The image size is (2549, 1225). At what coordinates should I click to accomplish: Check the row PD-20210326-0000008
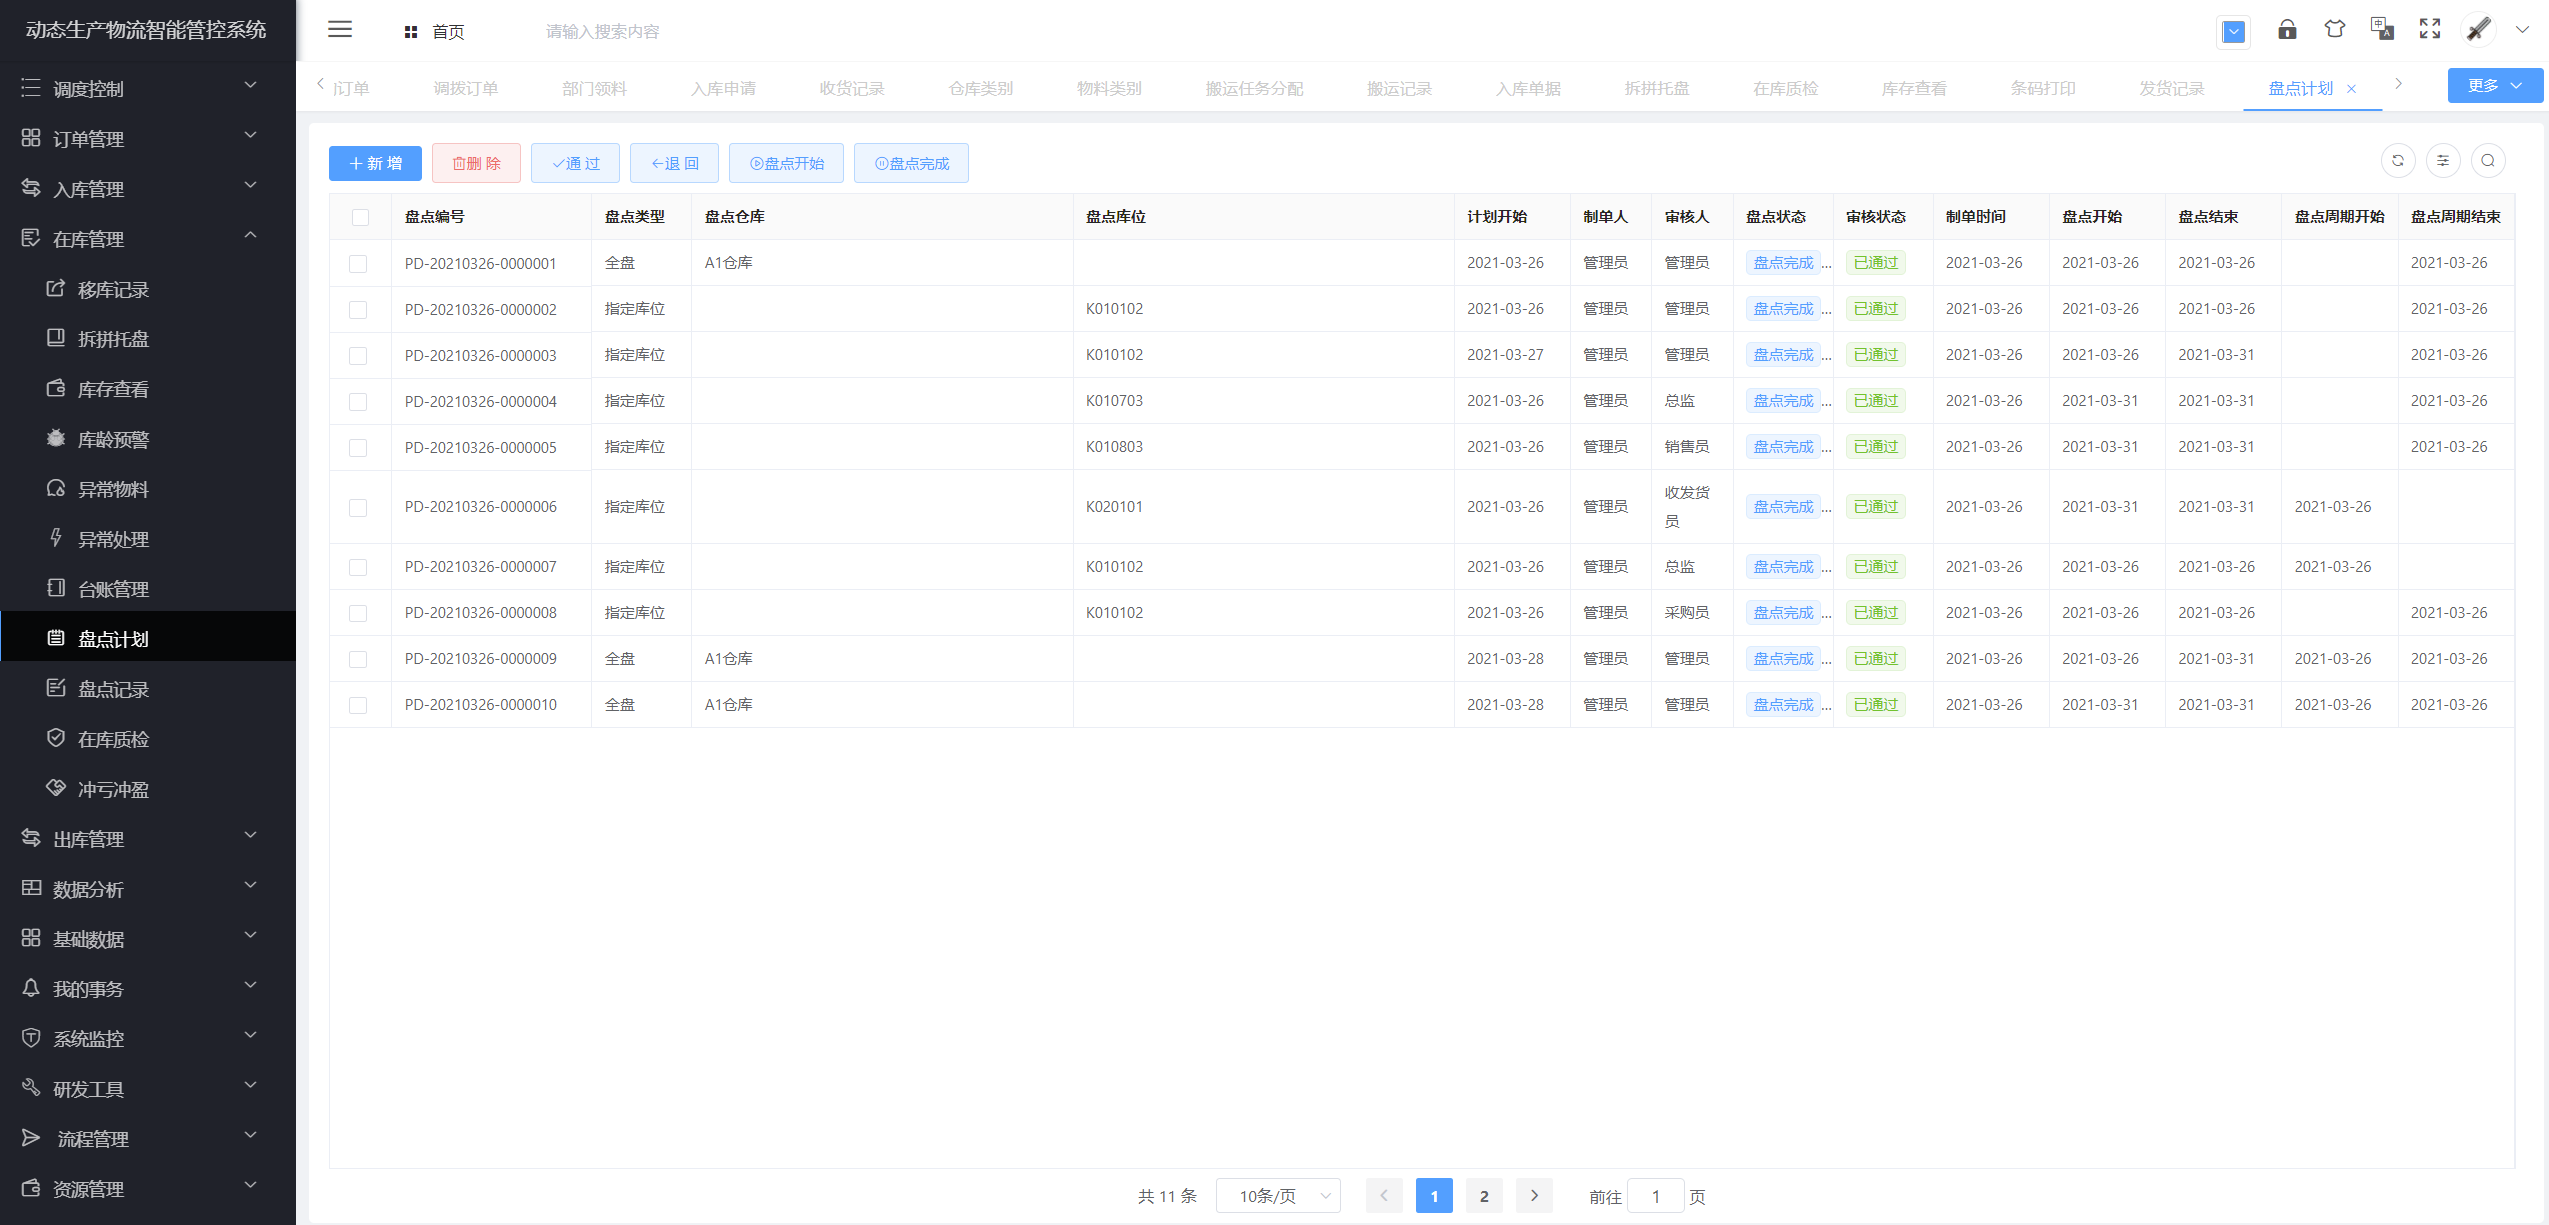coord(358,614)
